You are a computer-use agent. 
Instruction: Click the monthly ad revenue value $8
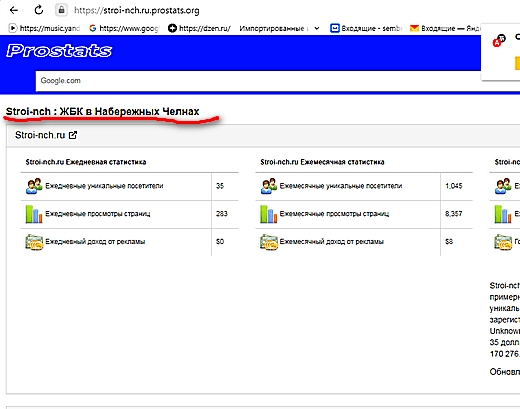pyautogui.click(x=449, y=242)
